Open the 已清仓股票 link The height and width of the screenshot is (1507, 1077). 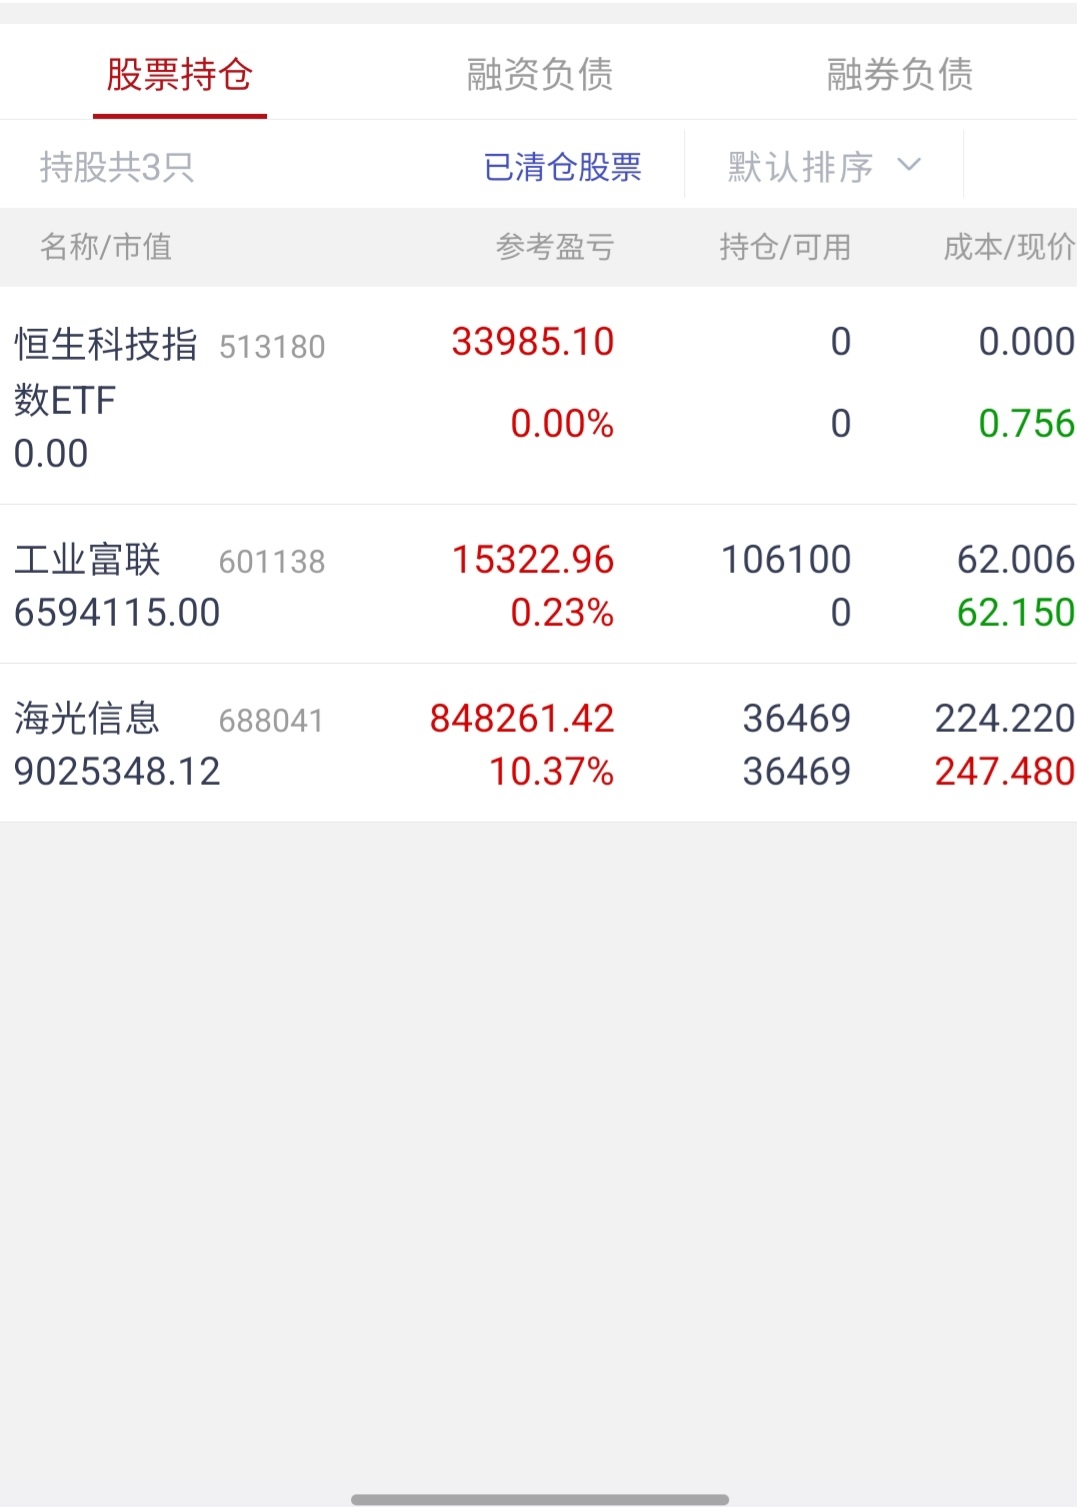(x=562, y=167)
